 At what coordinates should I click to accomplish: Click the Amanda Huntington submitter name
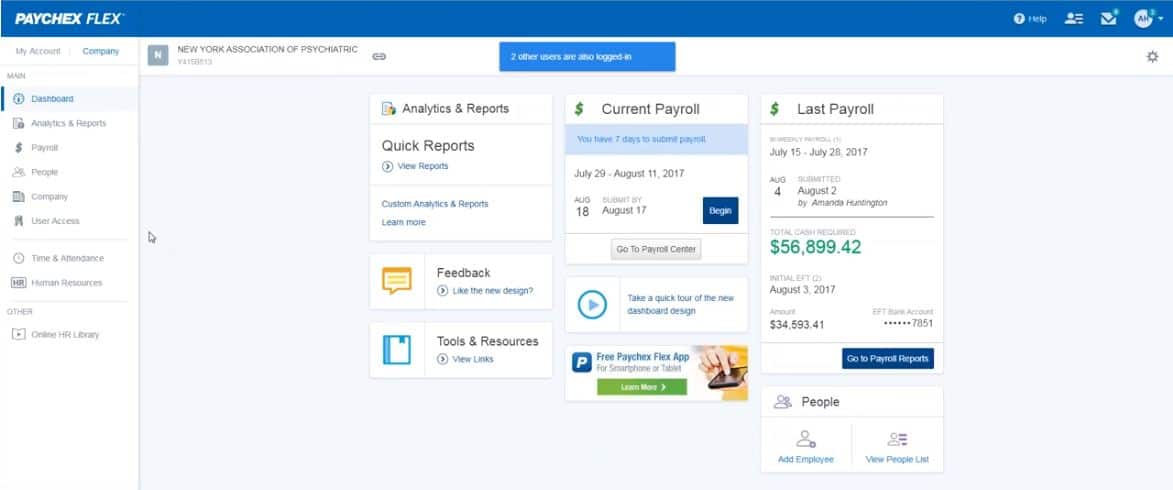[x=848, y=203]
